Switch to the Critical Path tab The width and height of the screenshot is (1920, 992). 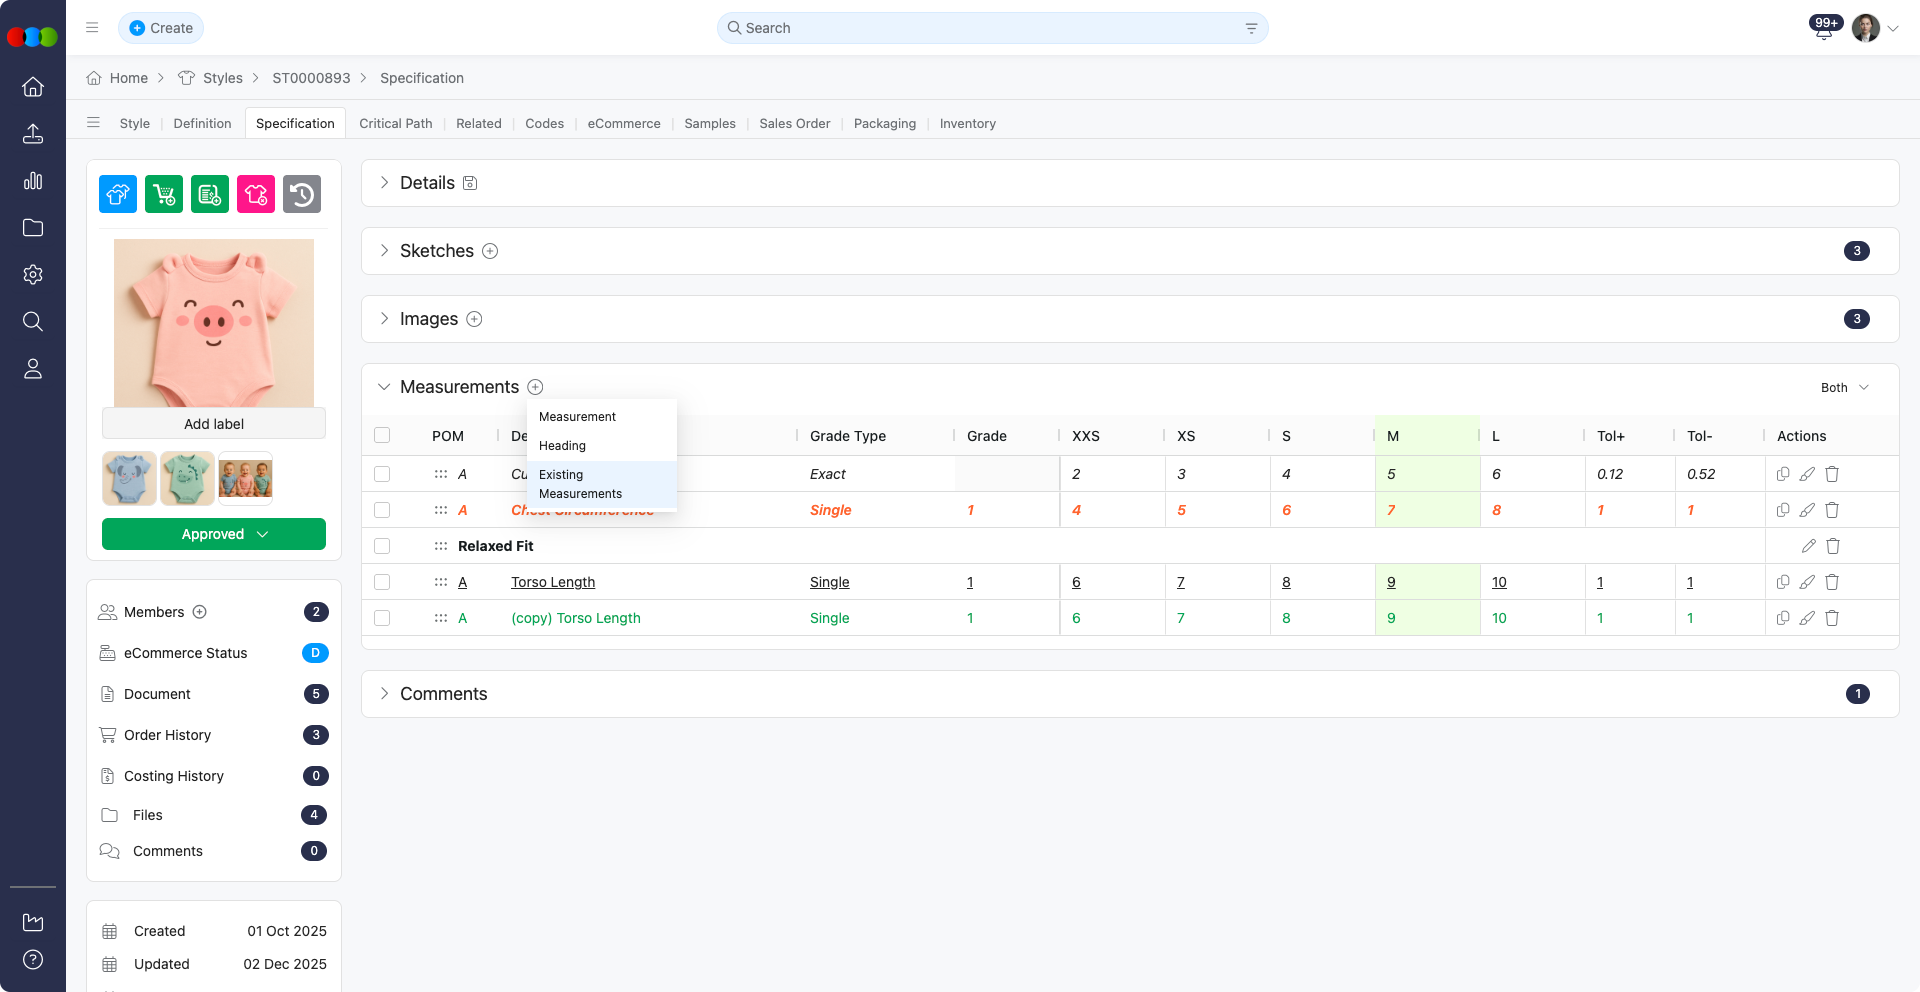tap(396, 123)
